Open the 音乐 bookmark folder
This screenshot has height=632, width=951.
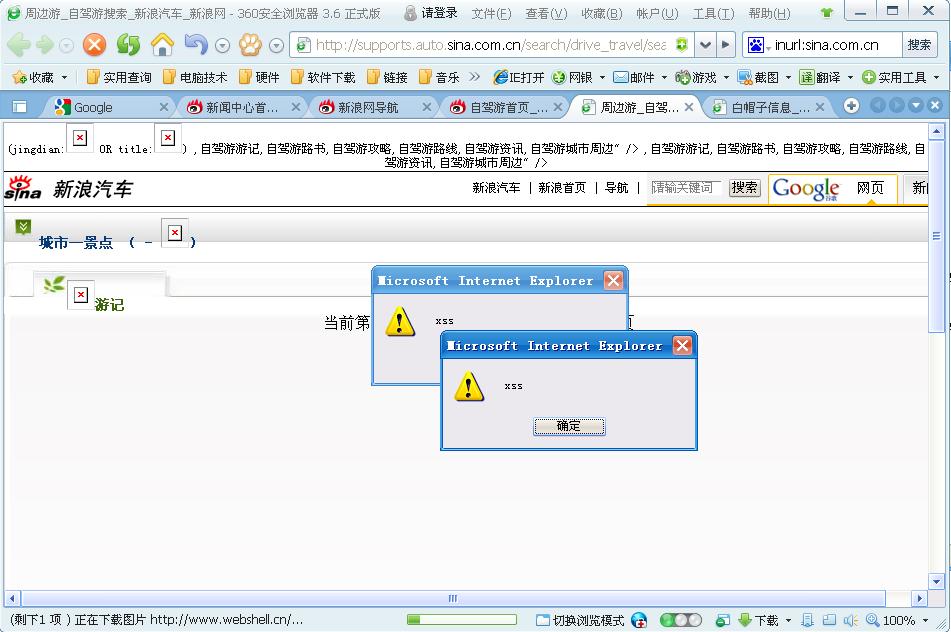coord(440,77)
